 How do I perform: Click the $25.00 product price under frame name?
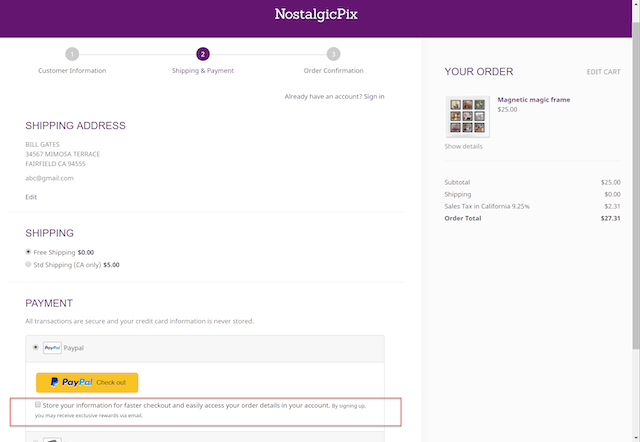coord(507,109)
